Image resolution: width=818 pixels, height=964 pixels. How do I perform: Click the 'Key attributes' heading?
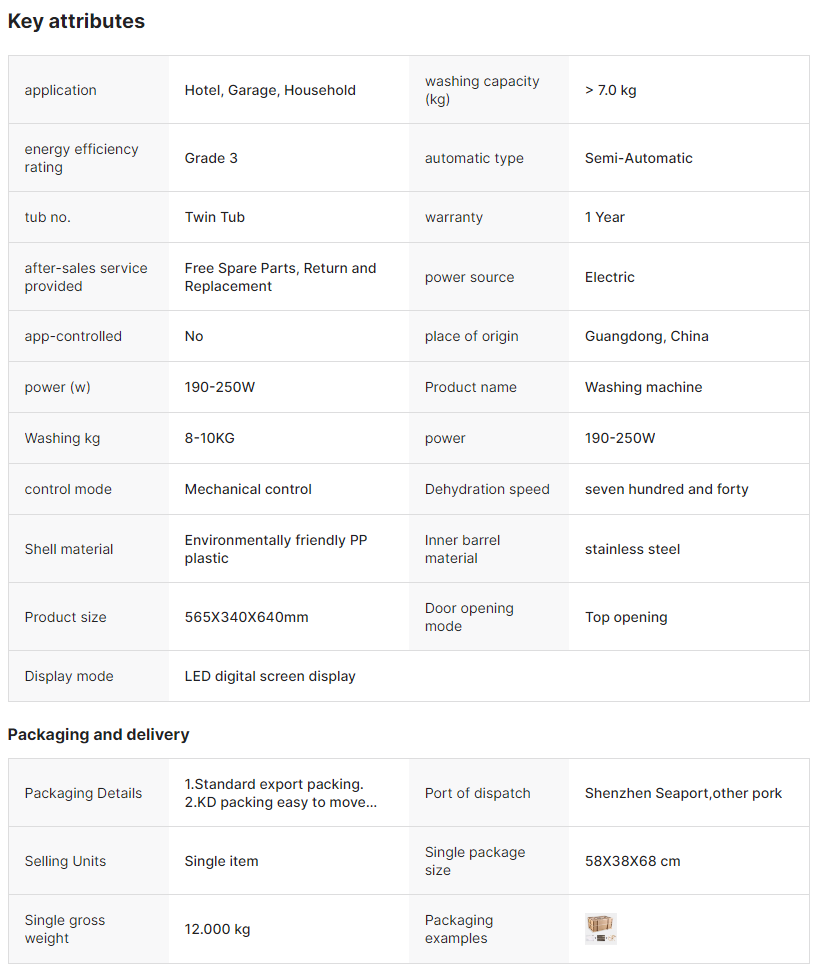76,21
